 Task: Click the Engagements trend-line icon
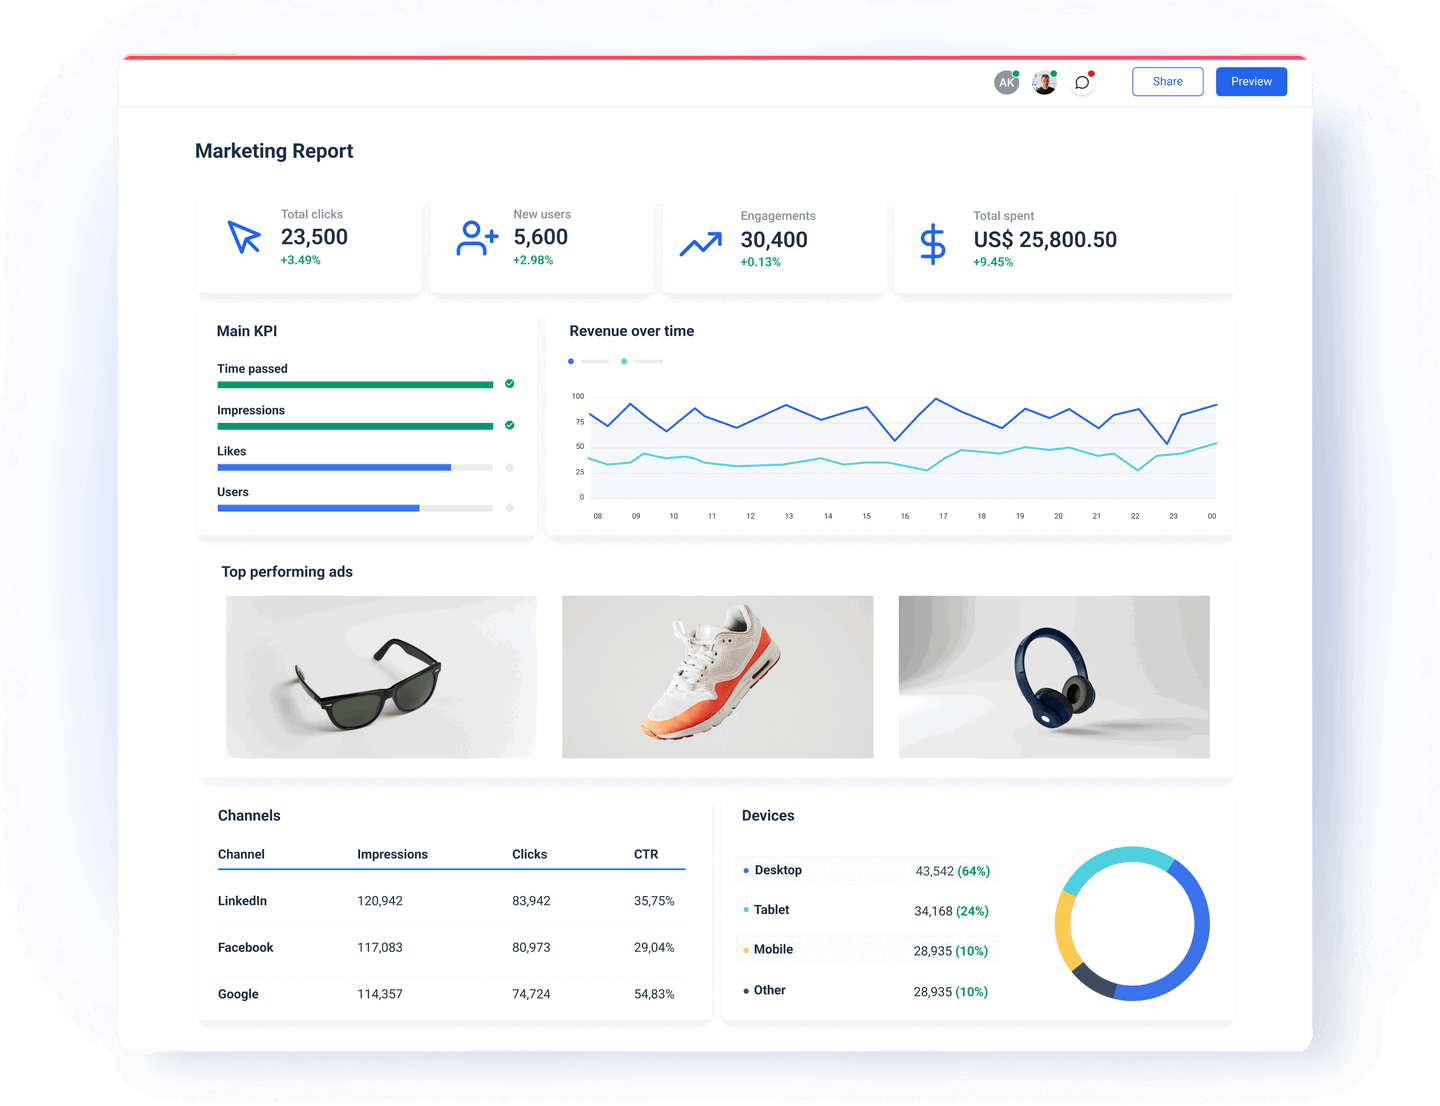coord(701,241)
